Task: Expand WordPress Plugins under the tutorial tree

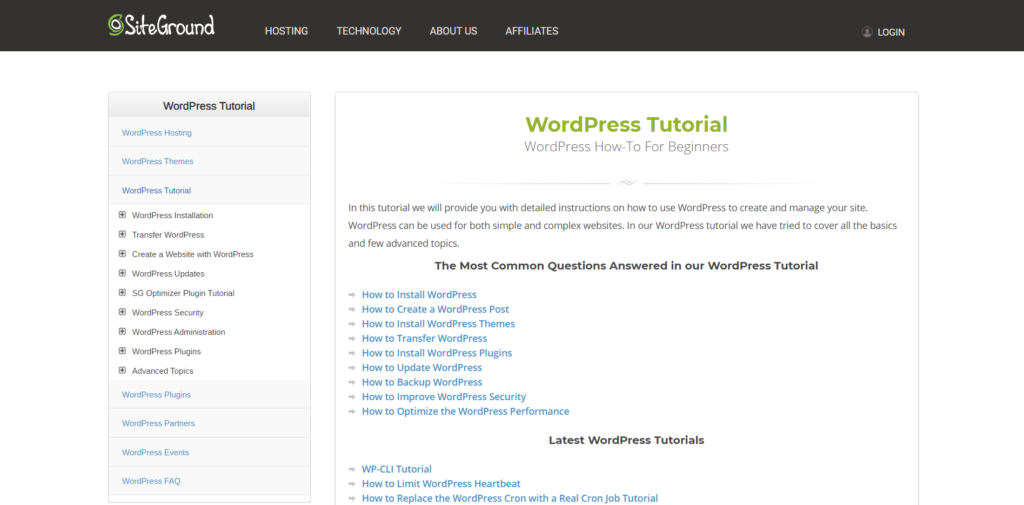Action: [x=122, y=351]
